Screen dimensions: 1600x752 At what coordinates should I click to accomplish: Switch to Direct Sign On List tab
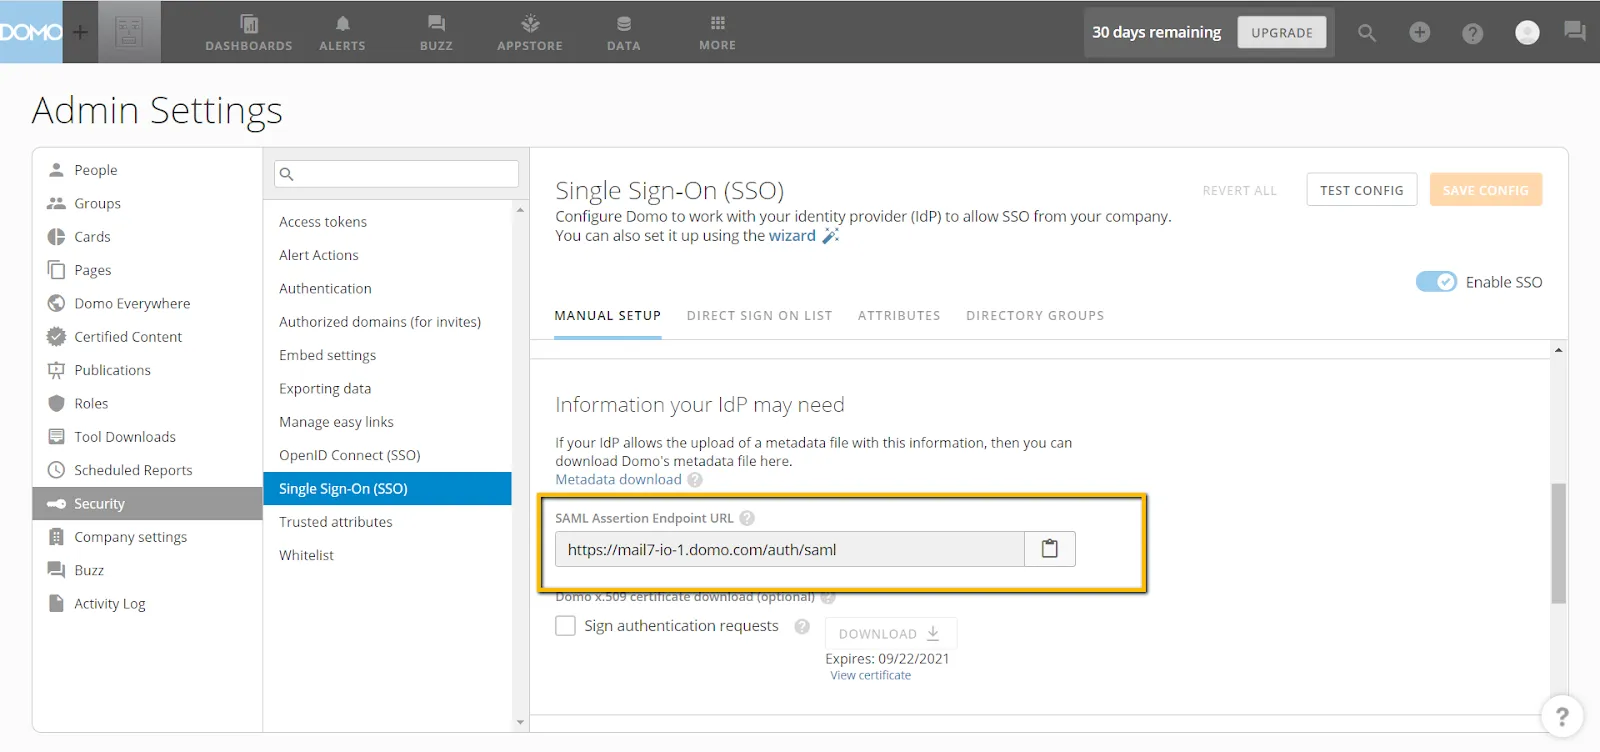759,316
